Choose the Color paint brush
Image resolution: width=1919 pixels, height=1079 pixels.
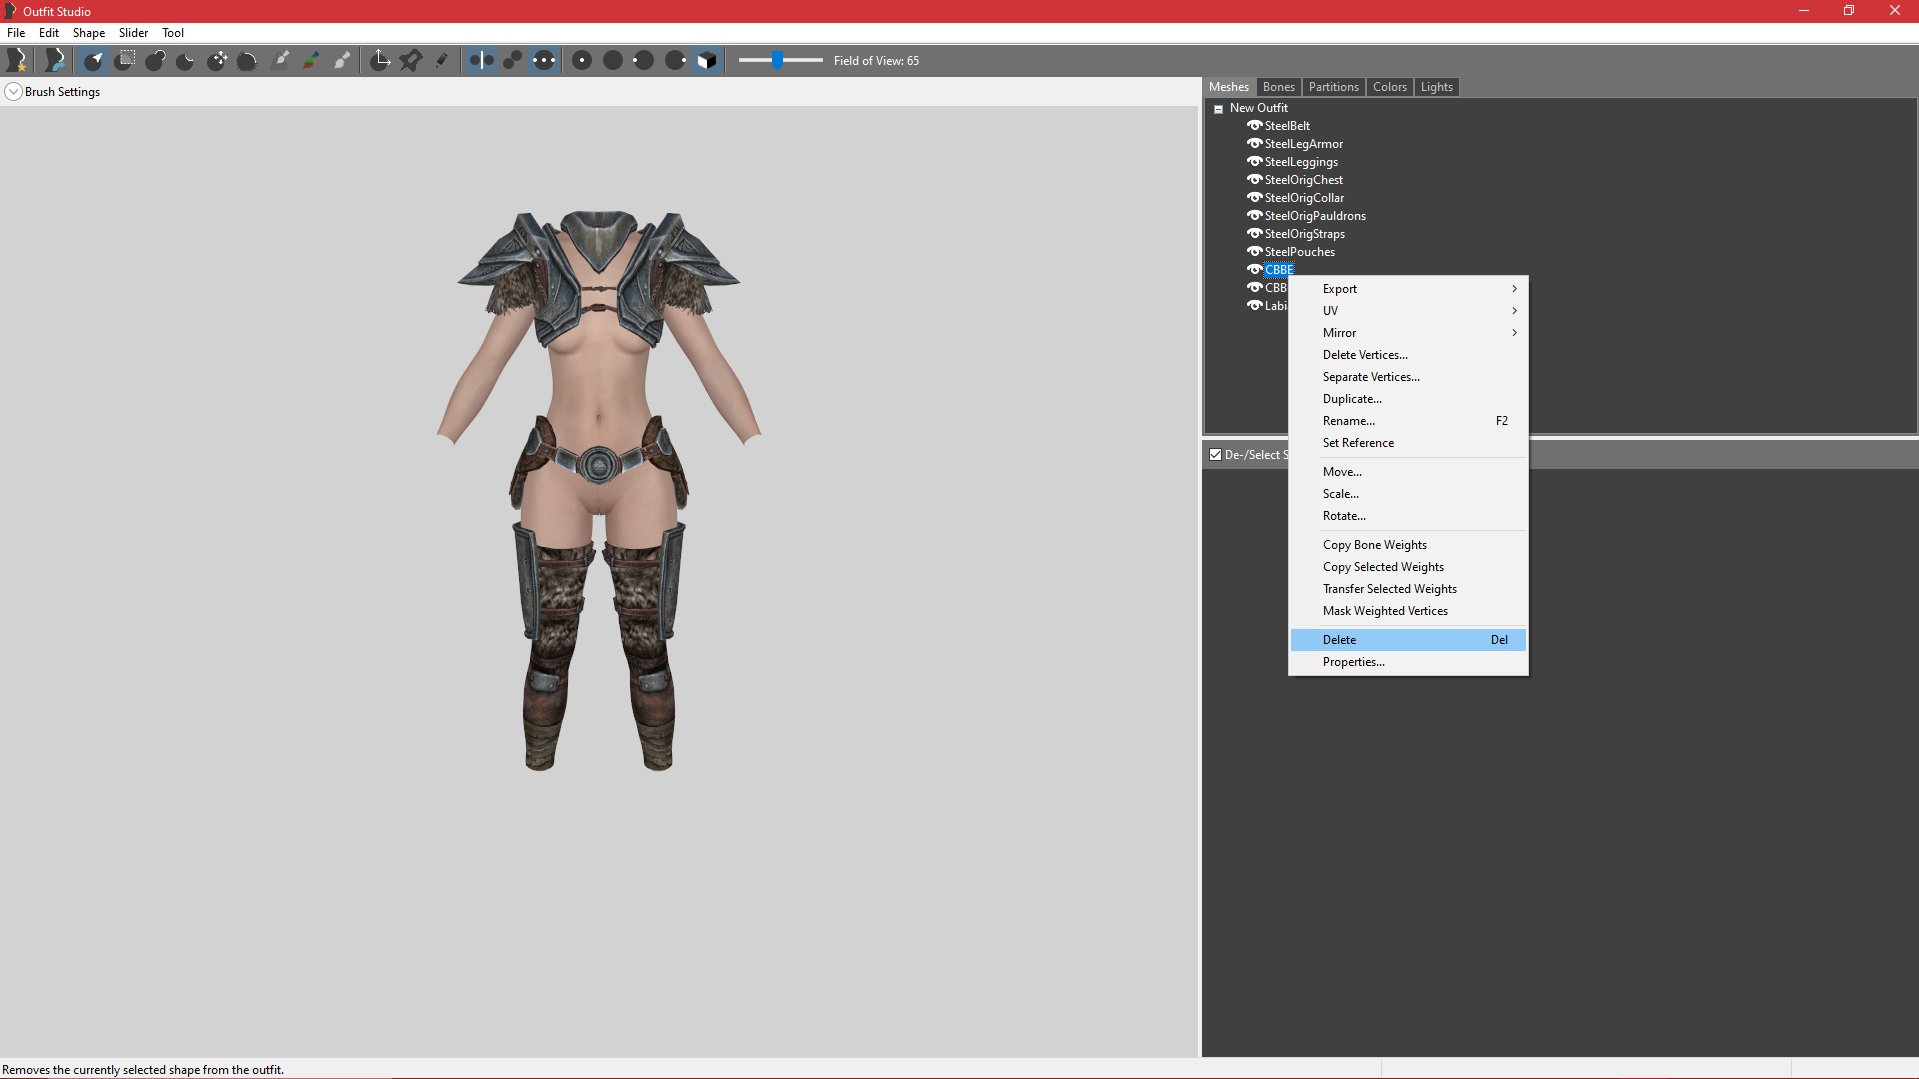pyautogui.click(x=311, y=60)
